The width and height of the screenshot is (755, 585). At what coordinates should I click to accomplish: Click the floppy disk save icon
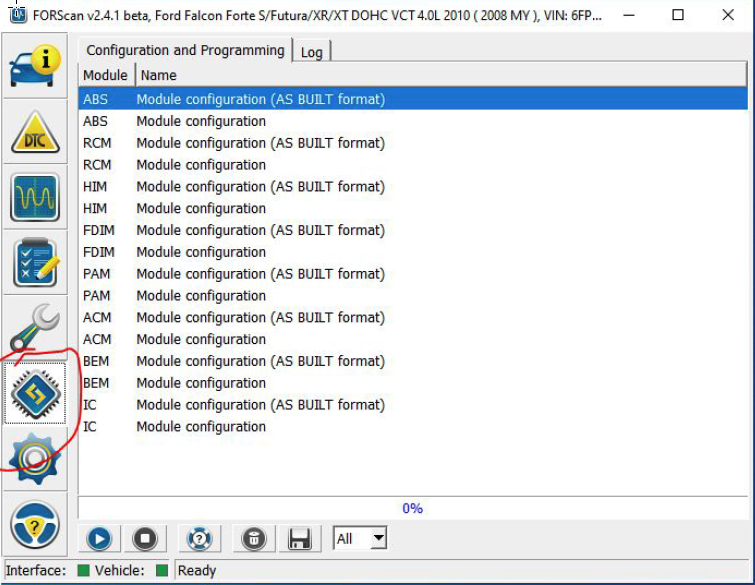(300, 538)
